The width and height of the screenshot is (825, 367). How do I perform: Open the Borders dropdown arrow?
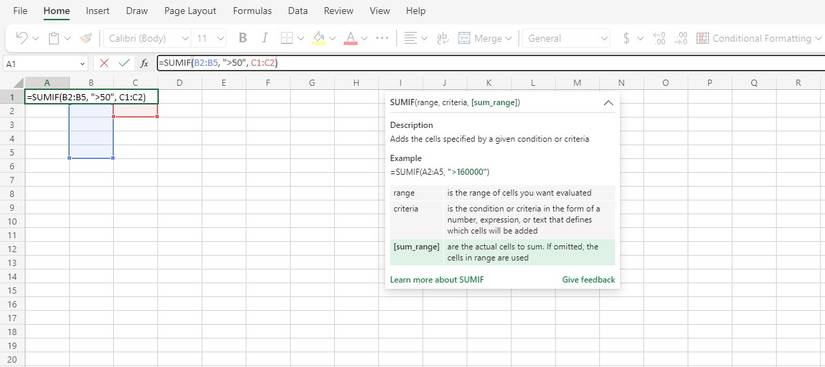click(x=300, y=38)
